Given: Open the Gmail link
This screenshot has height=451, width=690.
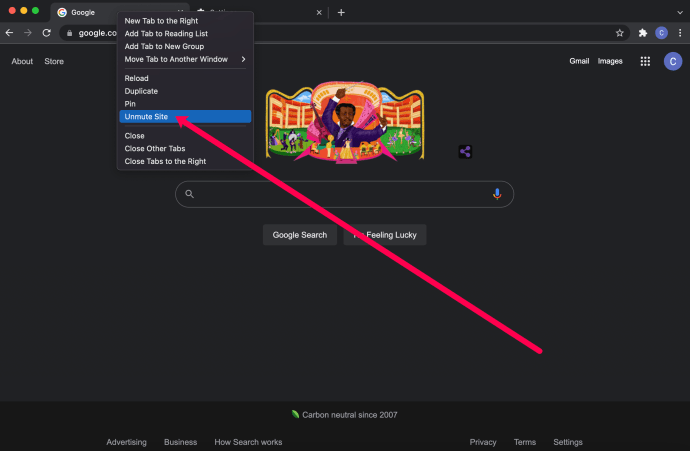Looking at the screenshot, I should click(579, 61).
